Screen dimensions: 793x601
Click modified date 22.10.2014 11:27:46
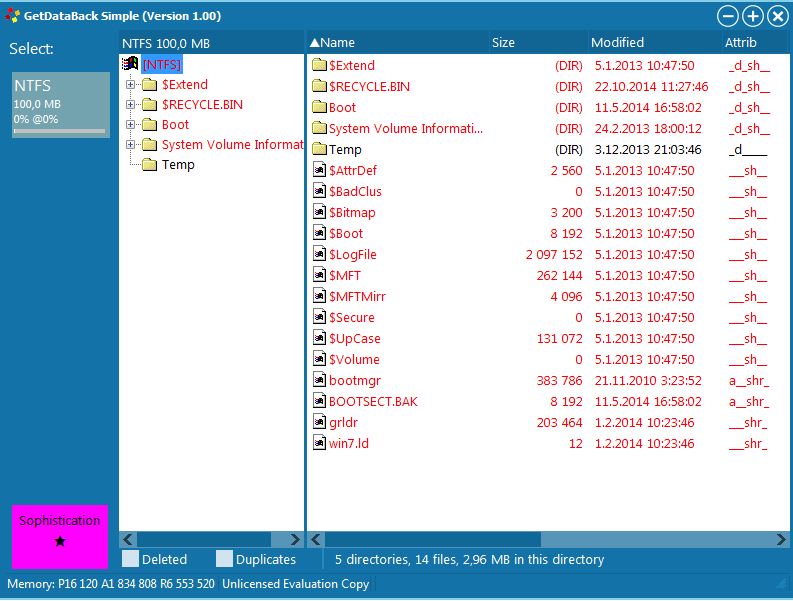point(651,87)
